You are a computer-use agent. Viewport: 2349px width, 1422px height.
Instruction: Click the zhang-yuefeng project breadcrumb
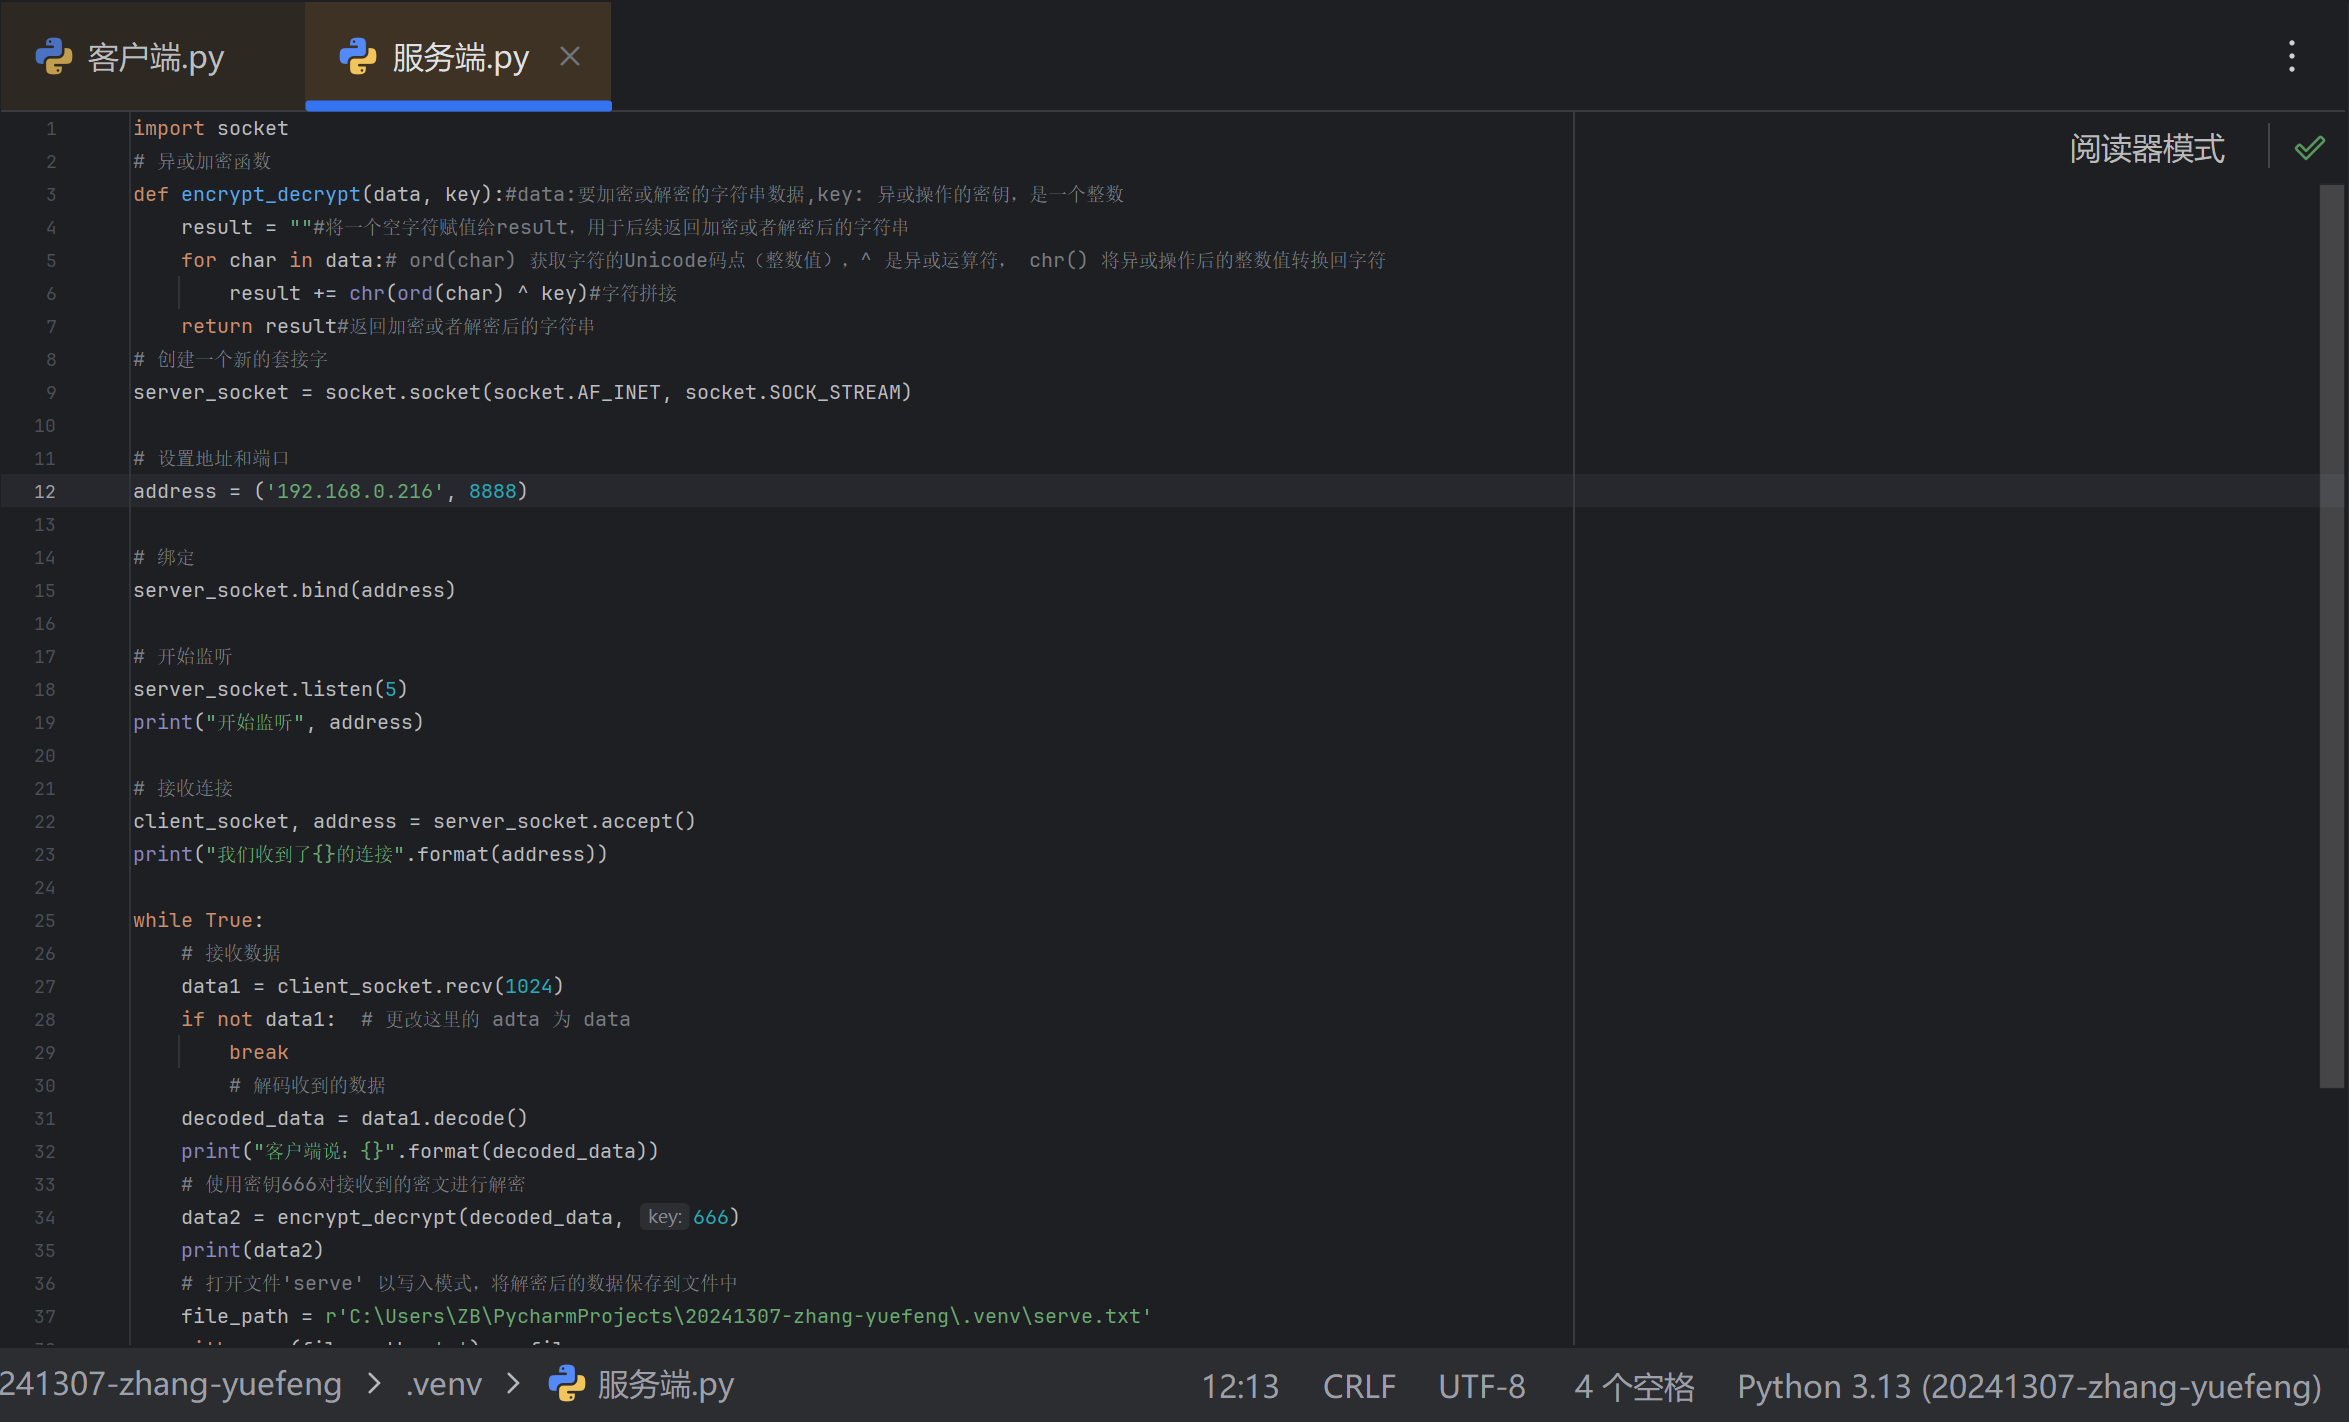click(171, 1384)
